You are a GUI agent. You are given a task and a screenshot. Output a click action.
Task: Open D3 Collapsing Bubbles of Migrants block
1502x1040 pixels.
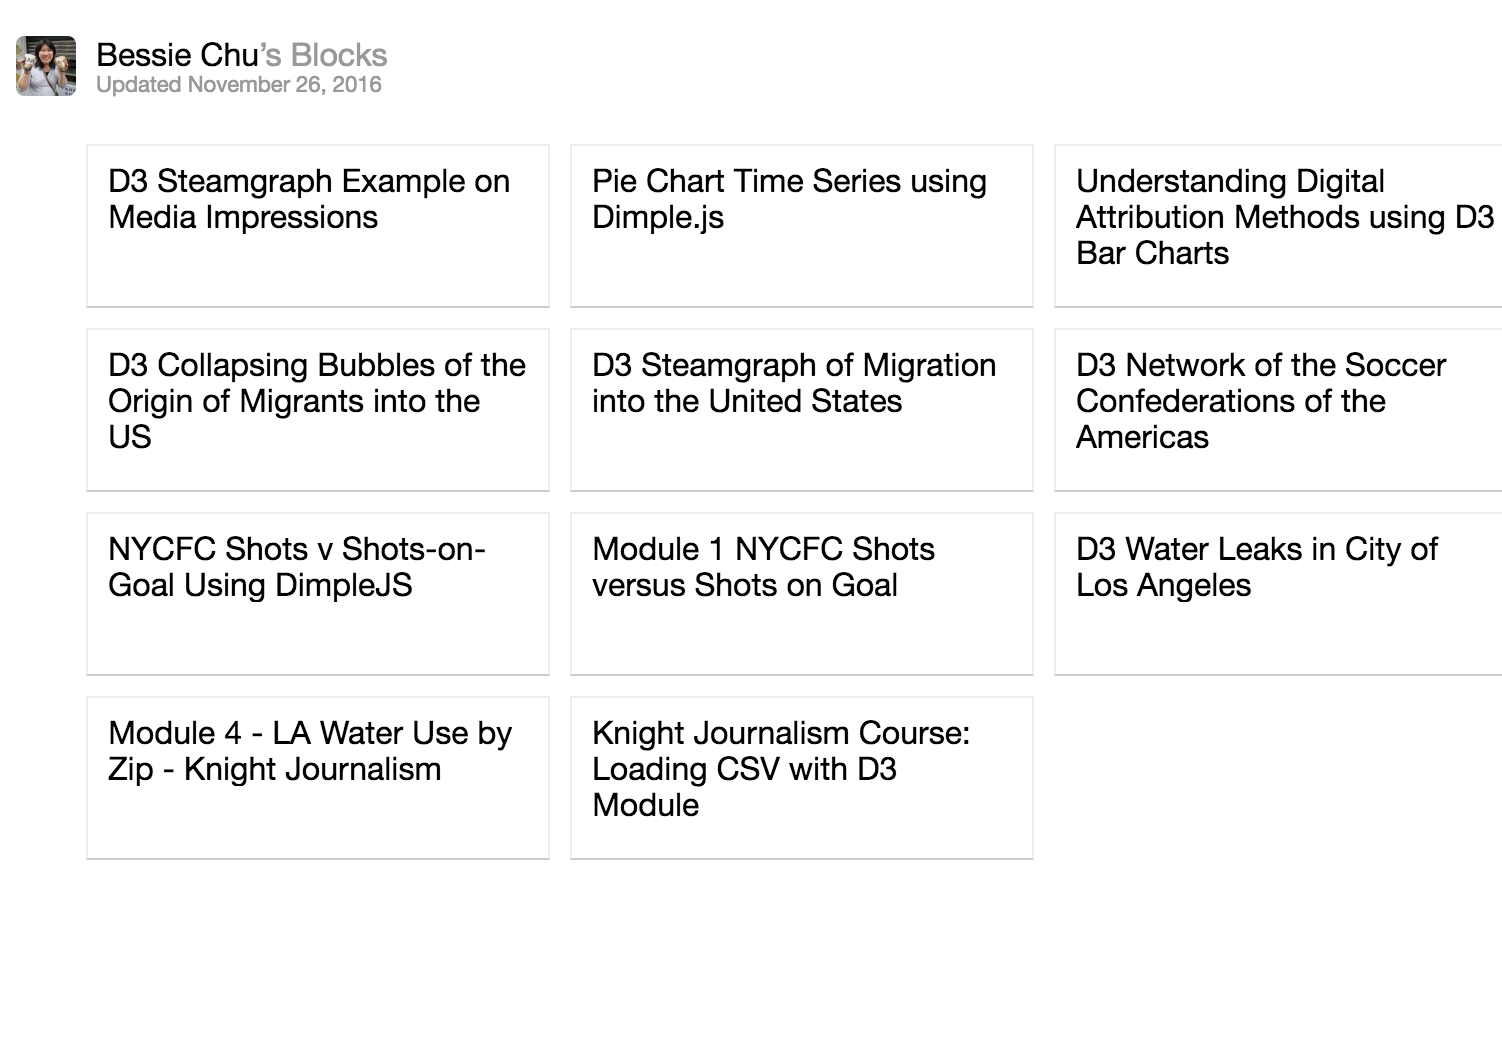click(318, 410)
